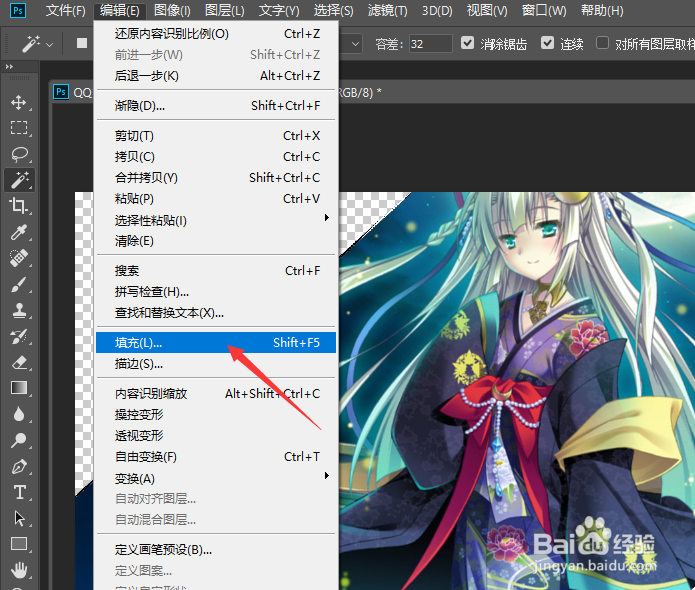
Task: Open the 3D menu
Action: click(437, 10)
